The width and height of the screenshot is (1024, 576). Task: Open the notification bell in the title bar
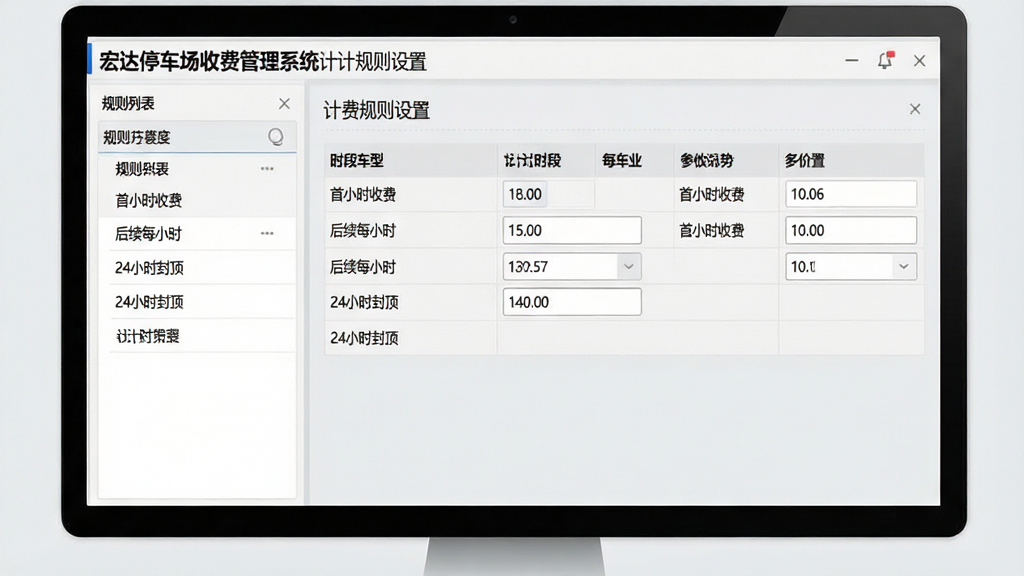coord(885,61)
